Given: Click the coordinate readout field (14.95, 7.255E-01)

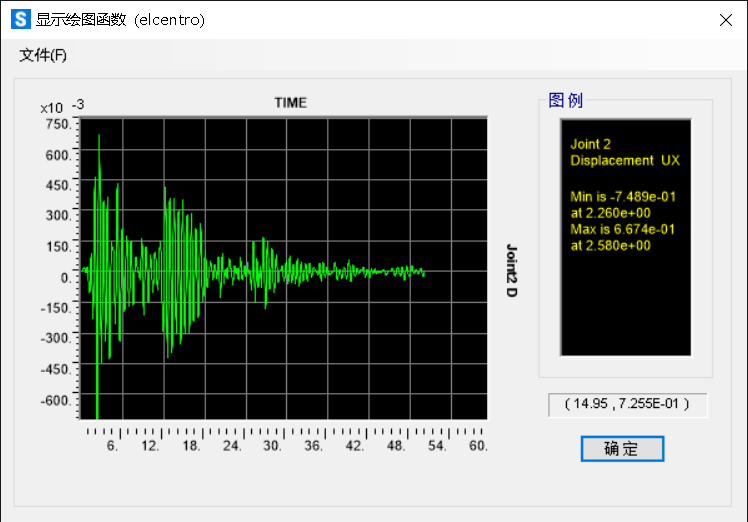Looking at the screenshot, I should coord(627,404).
